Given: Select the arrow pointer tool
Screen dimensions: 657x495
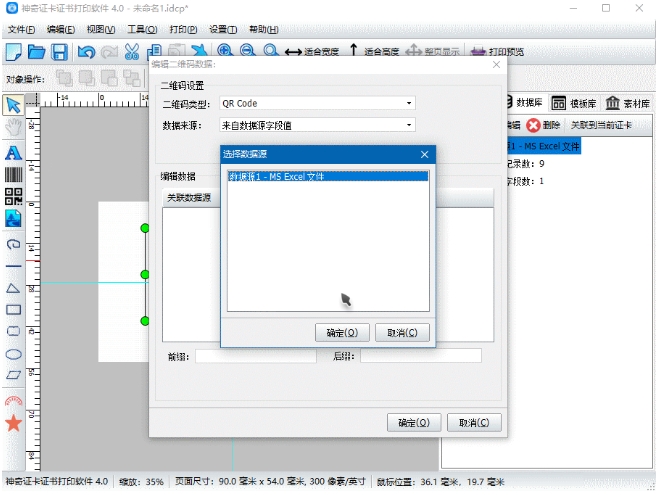Looking at the screenshot, I should pos(13,105).
